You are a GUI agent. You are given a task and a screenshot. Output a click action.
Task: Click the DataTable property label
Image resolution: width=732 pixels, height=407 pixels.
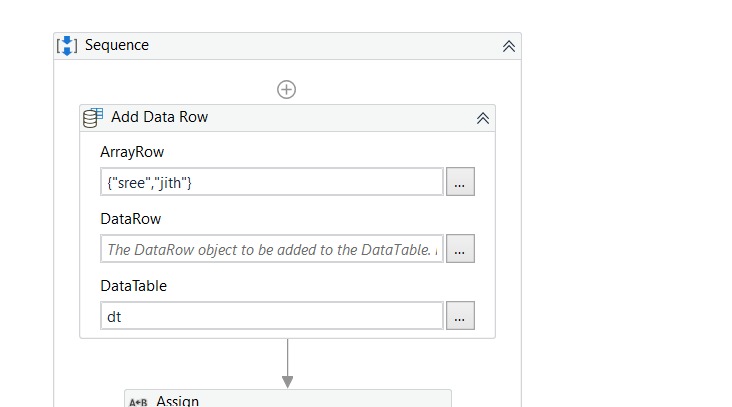[x=133, y=286]
